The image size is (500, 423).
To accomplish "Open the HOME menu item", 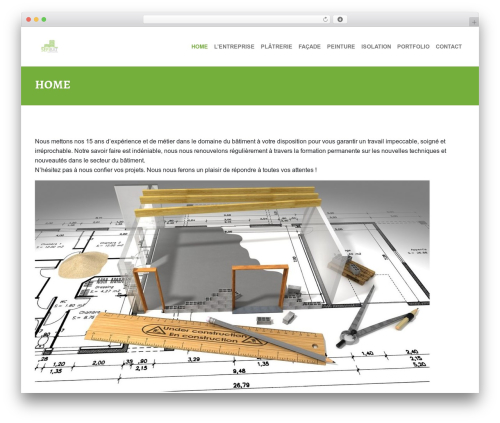I will [199, 47].
